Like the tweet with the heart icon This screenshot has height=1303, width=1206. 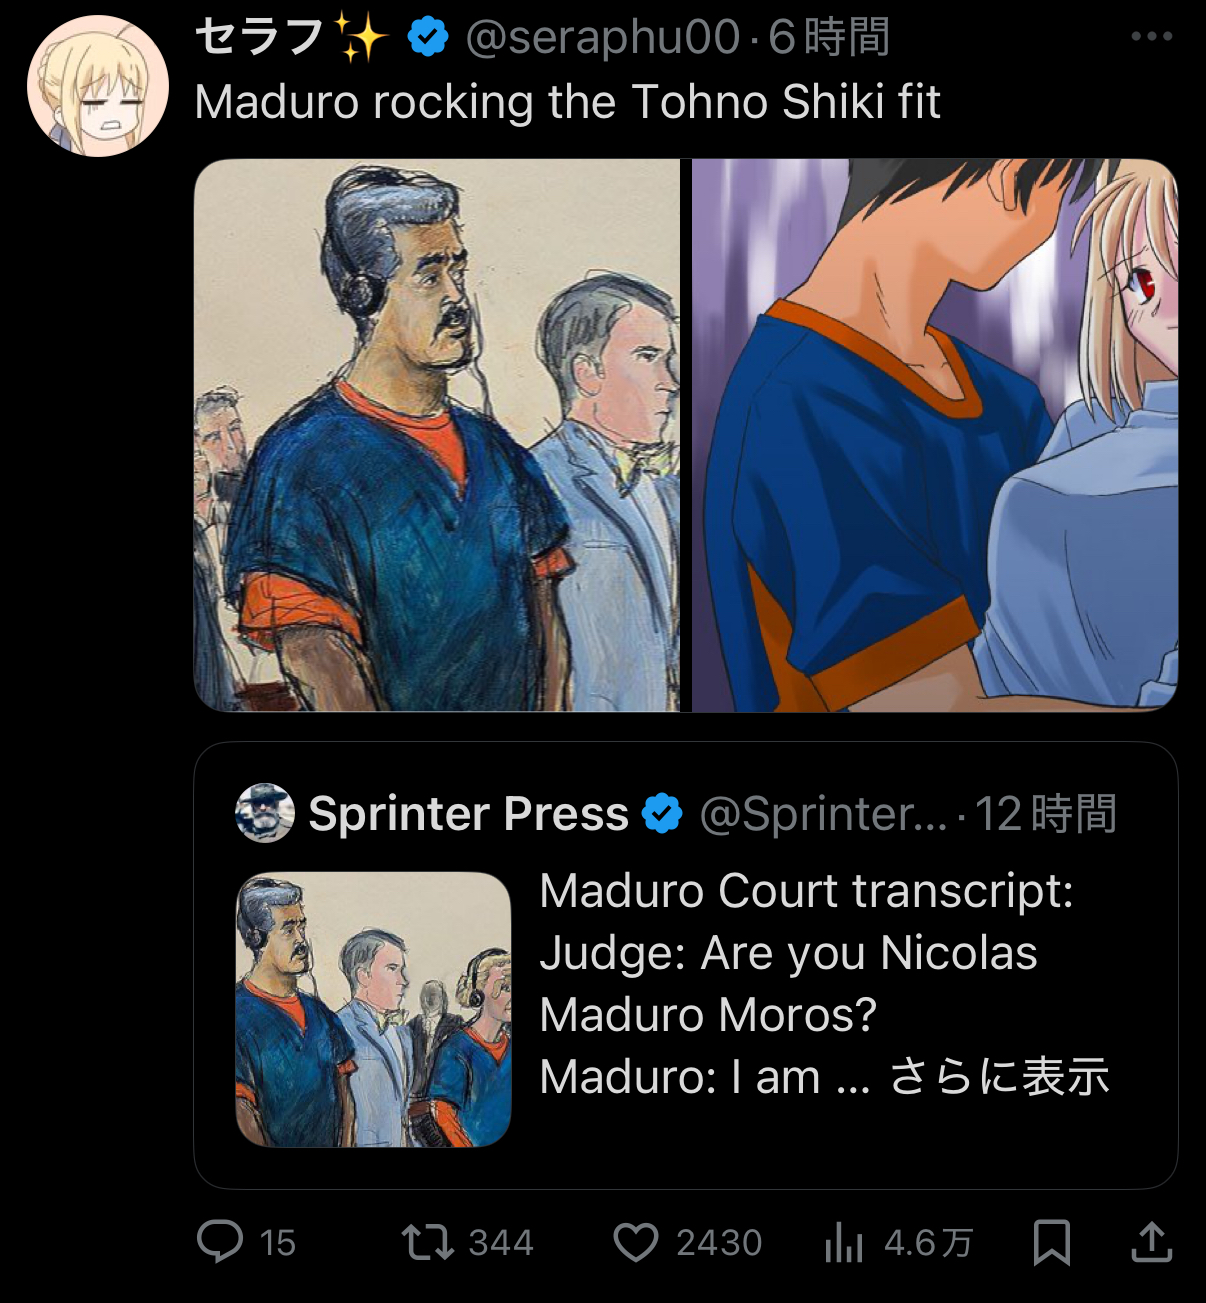(636, 1243)
